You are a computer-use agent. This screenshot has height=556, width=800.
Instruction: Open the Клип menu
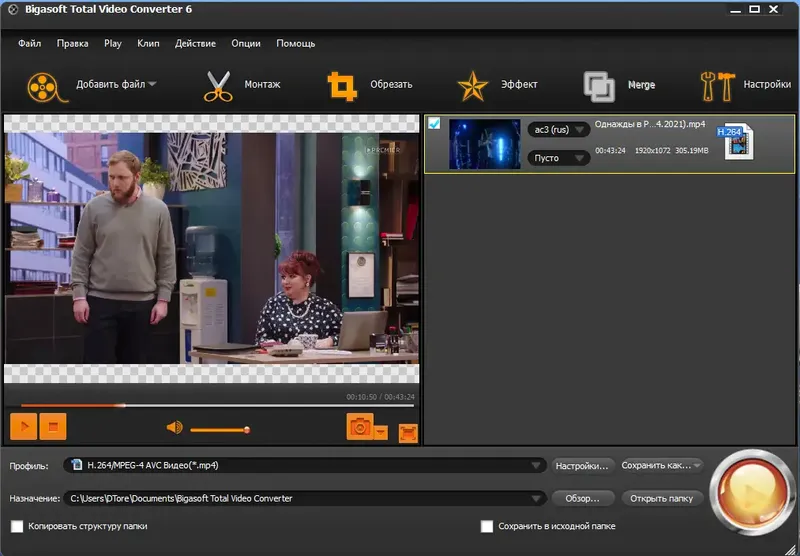tap(148, 43)
